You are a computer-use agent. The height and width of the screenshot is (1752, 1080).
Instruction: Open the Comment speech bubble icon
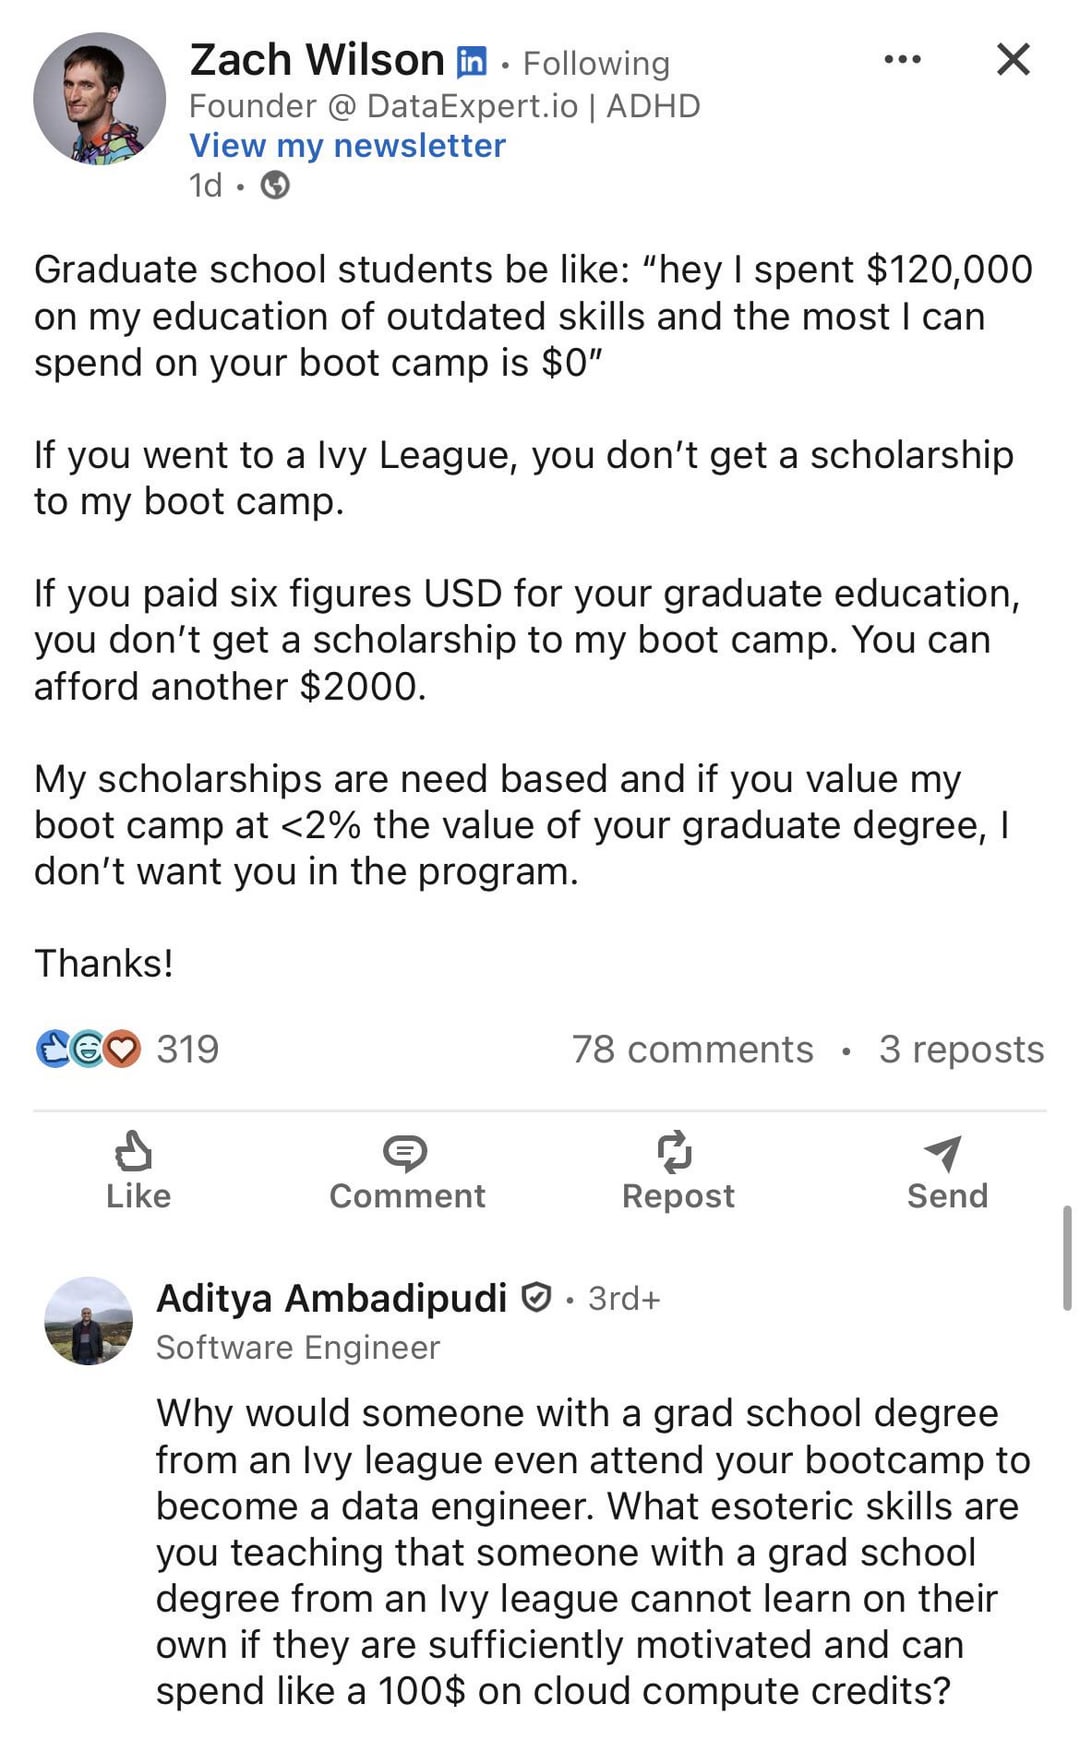[405, 1153]
